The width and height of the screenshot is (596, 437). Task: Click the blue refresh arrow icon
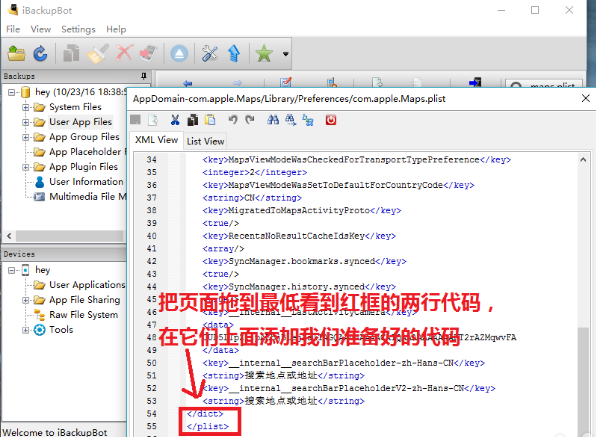40,54
